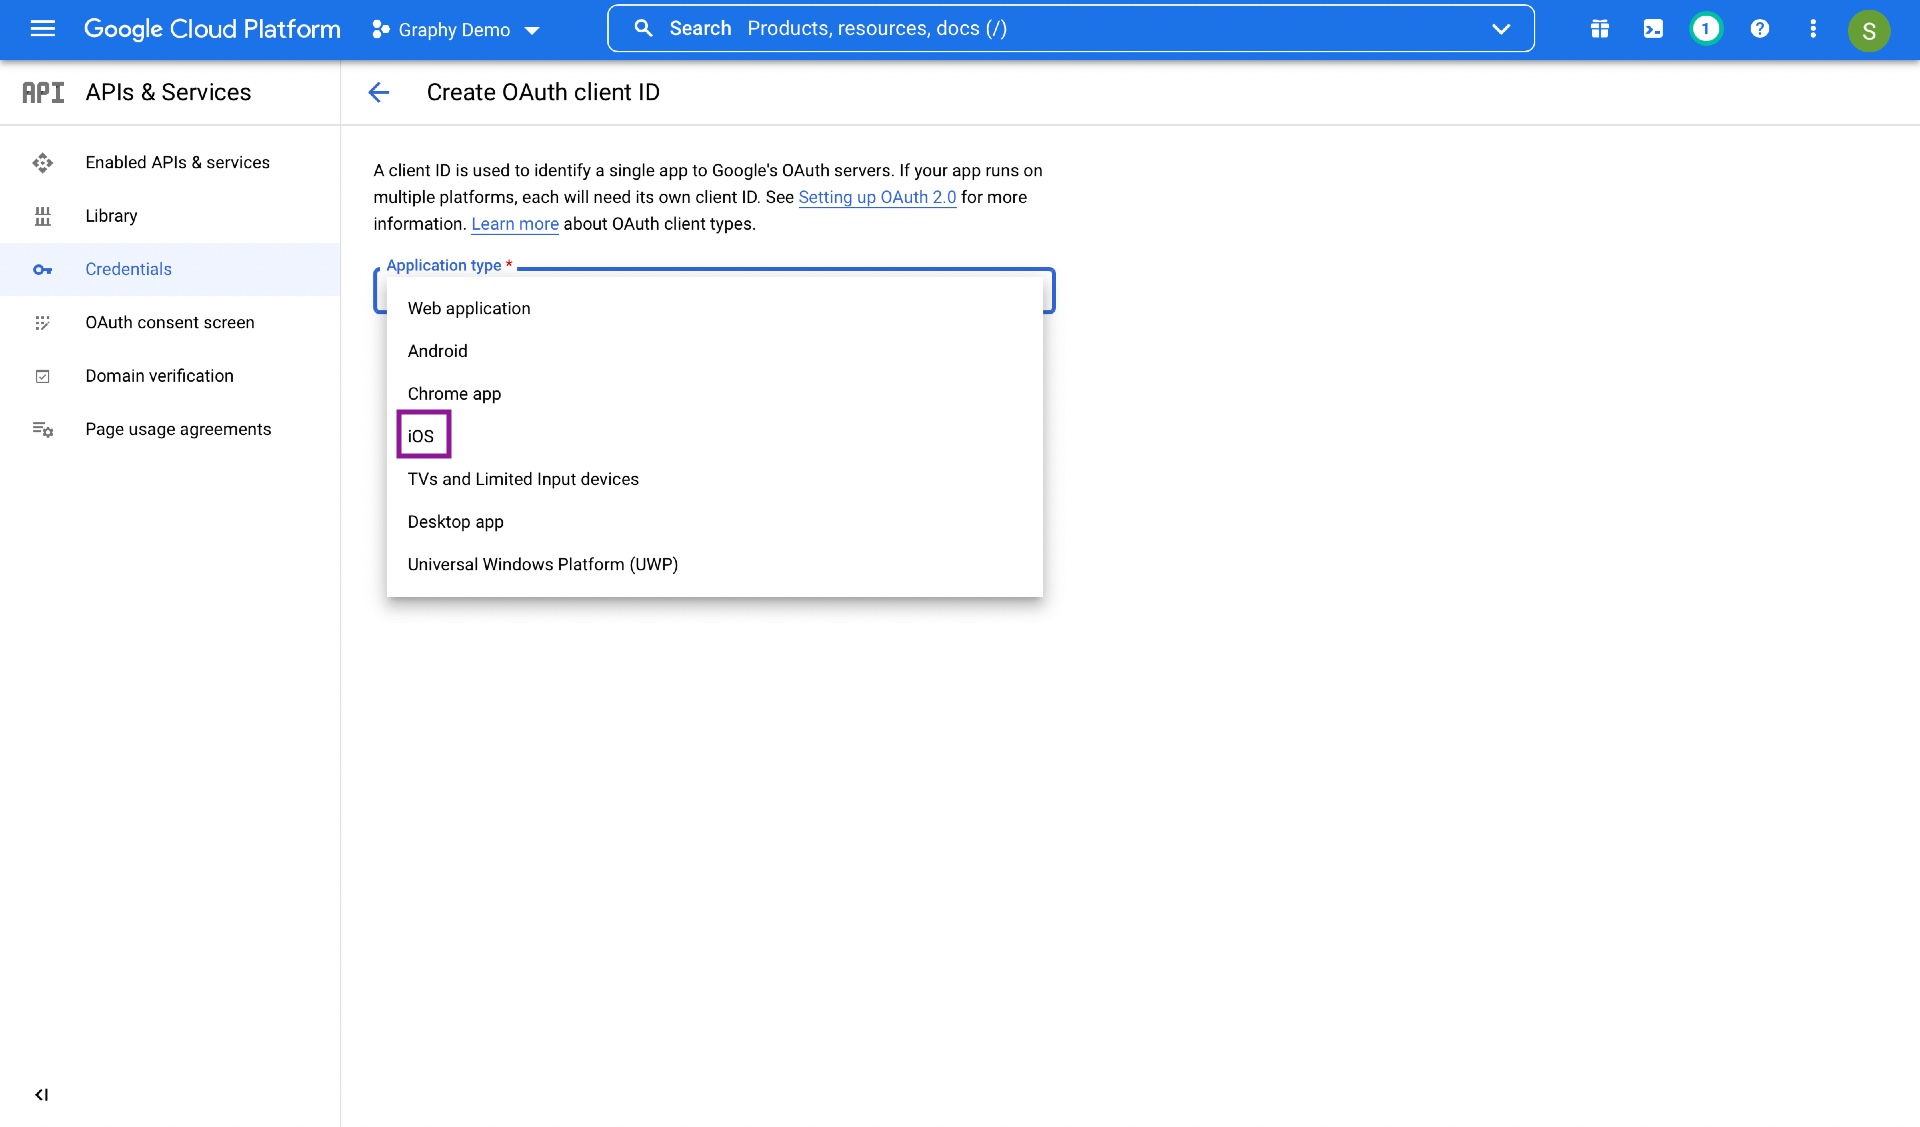
Task: Open OAuth consent screen page
Action: [170, 322]
